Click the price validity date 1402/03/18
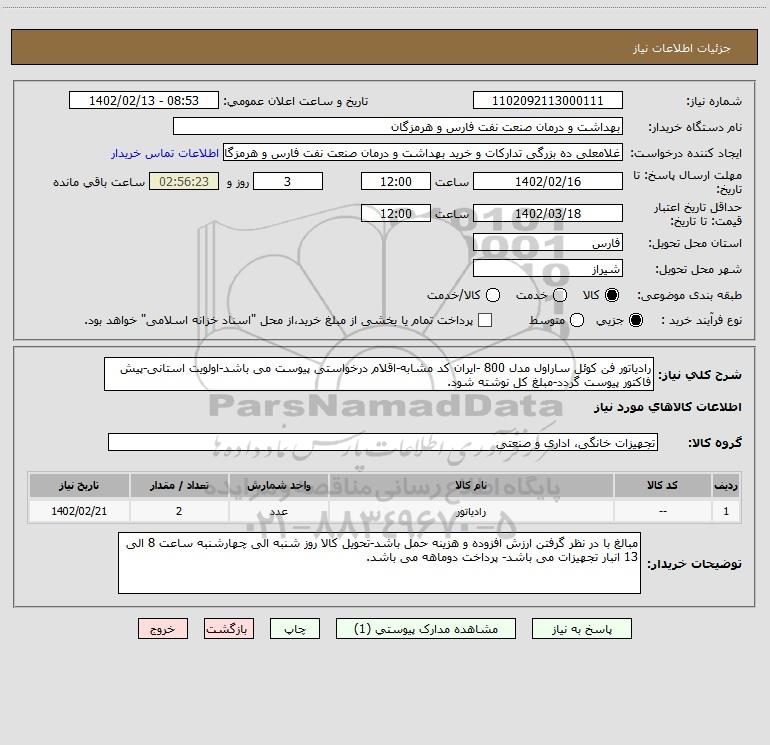The image size is (770, 745). pos(548,214)
